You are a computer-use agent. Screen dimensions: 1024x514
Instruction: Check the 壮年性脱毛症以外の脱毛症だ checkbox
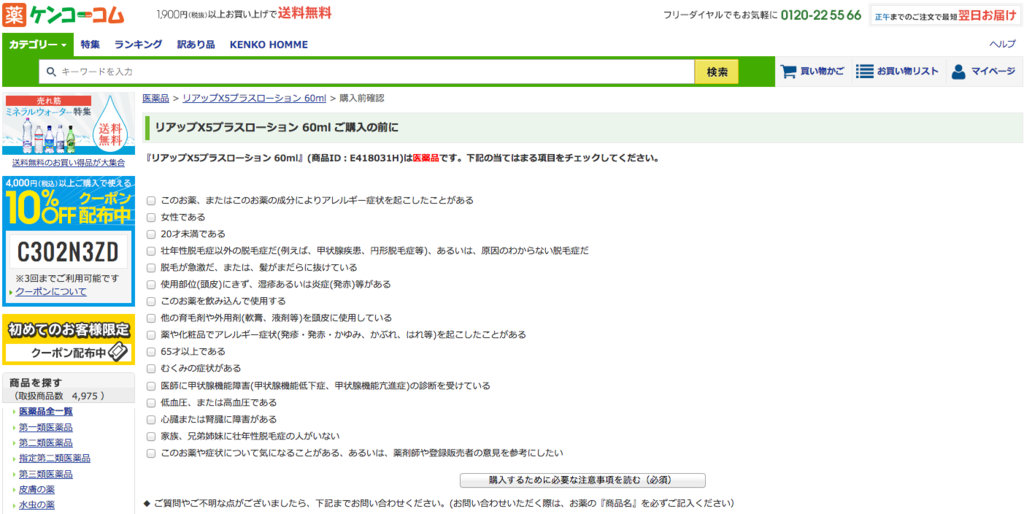pyautogui.click(x=151, y=251)
